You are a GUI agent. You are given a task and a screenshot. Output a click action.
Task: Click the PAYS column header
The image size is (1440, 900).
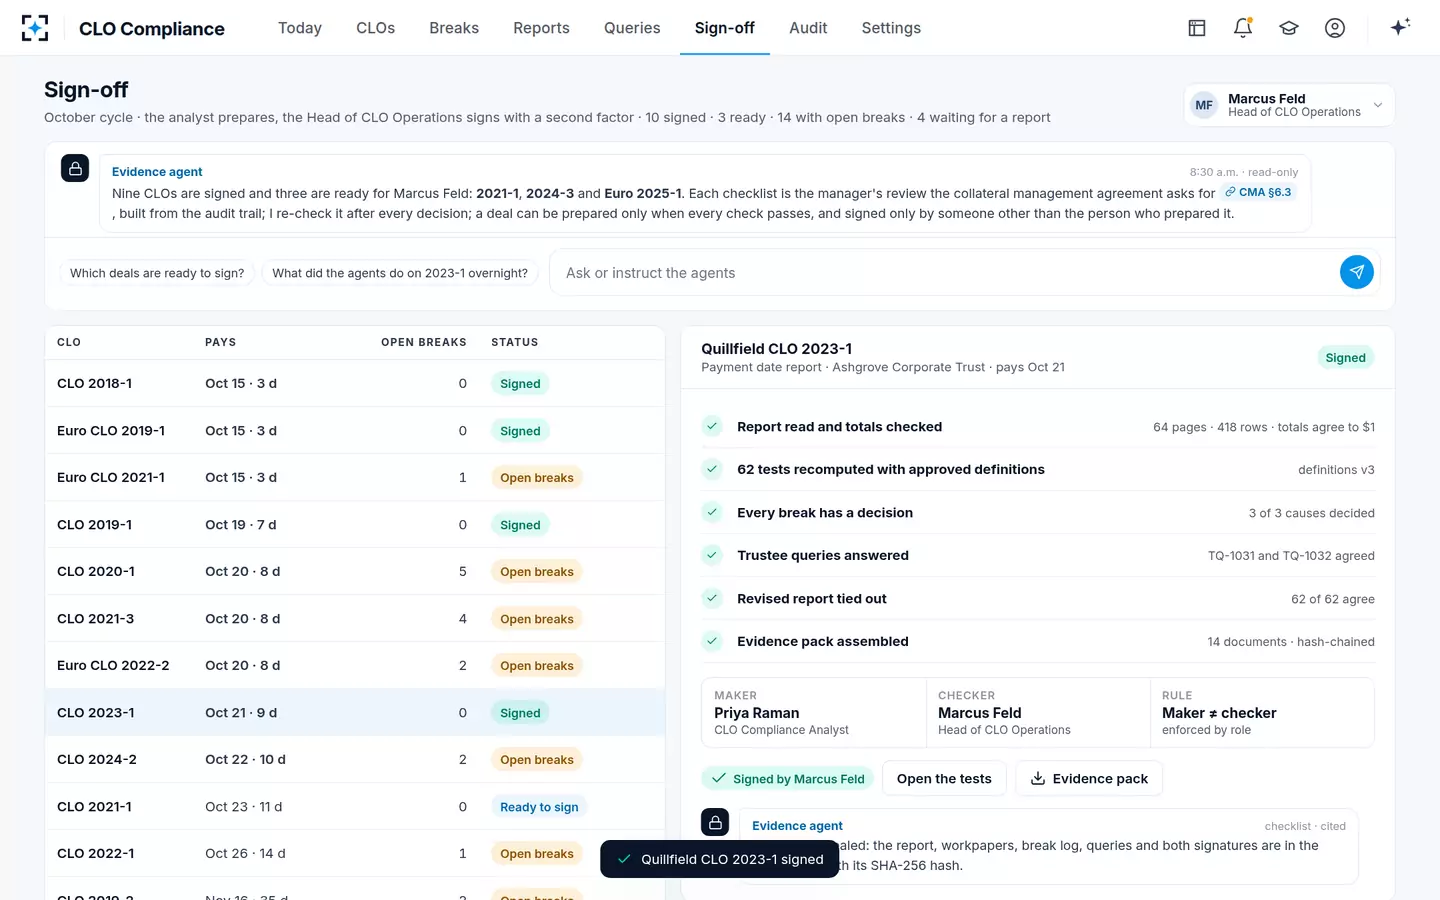[221, 342]
